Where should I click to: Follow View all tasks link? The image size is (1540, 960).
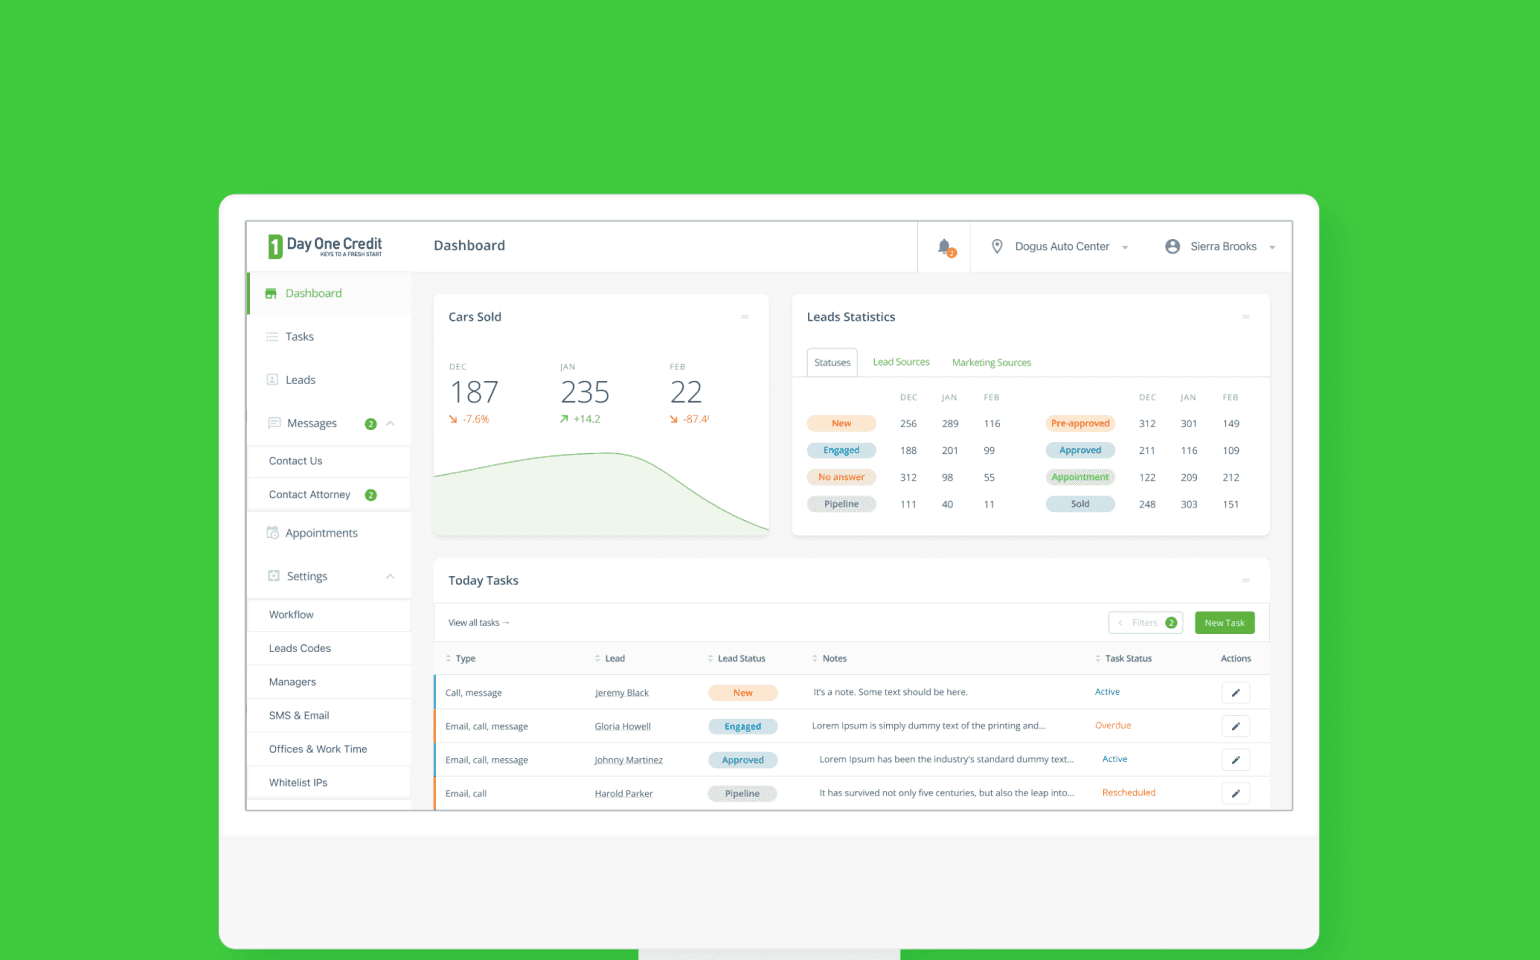point(479,623)
